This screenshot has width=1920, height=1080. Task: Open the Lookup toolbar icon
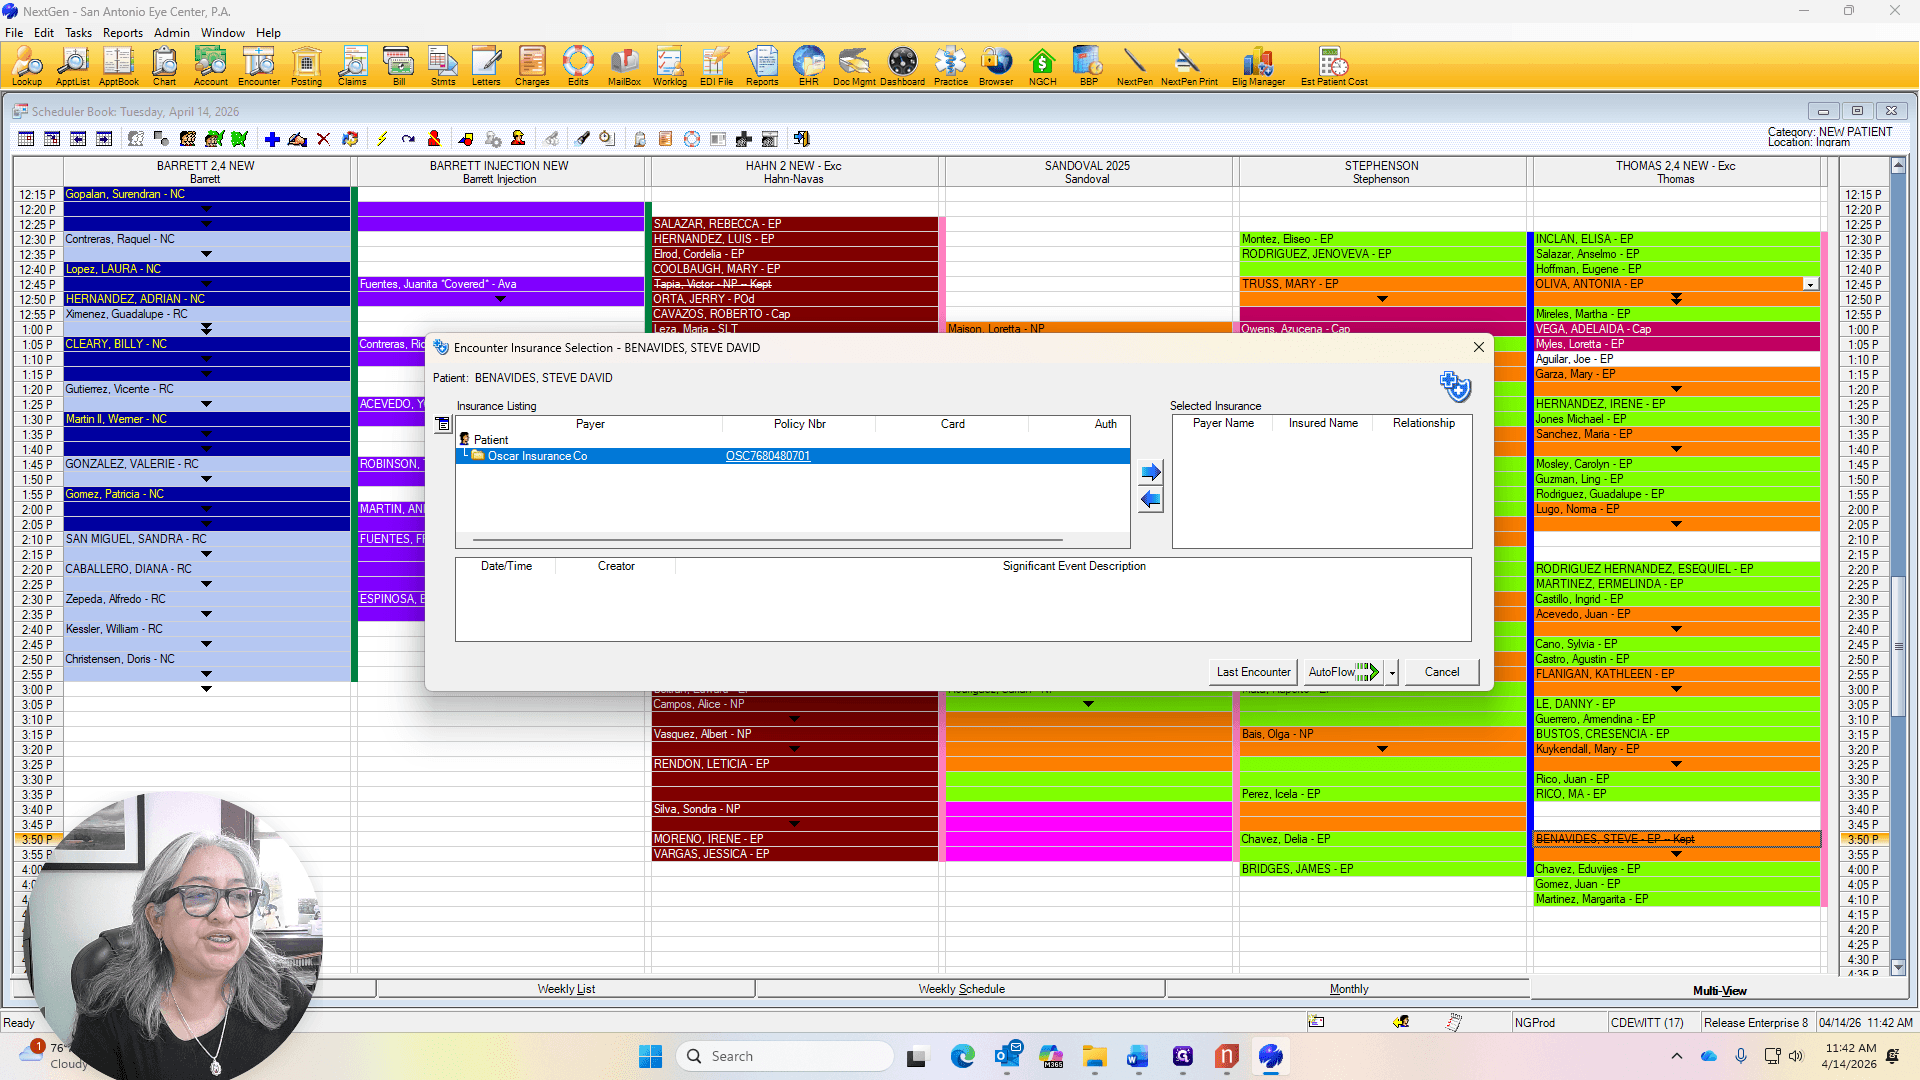point(27,66)
